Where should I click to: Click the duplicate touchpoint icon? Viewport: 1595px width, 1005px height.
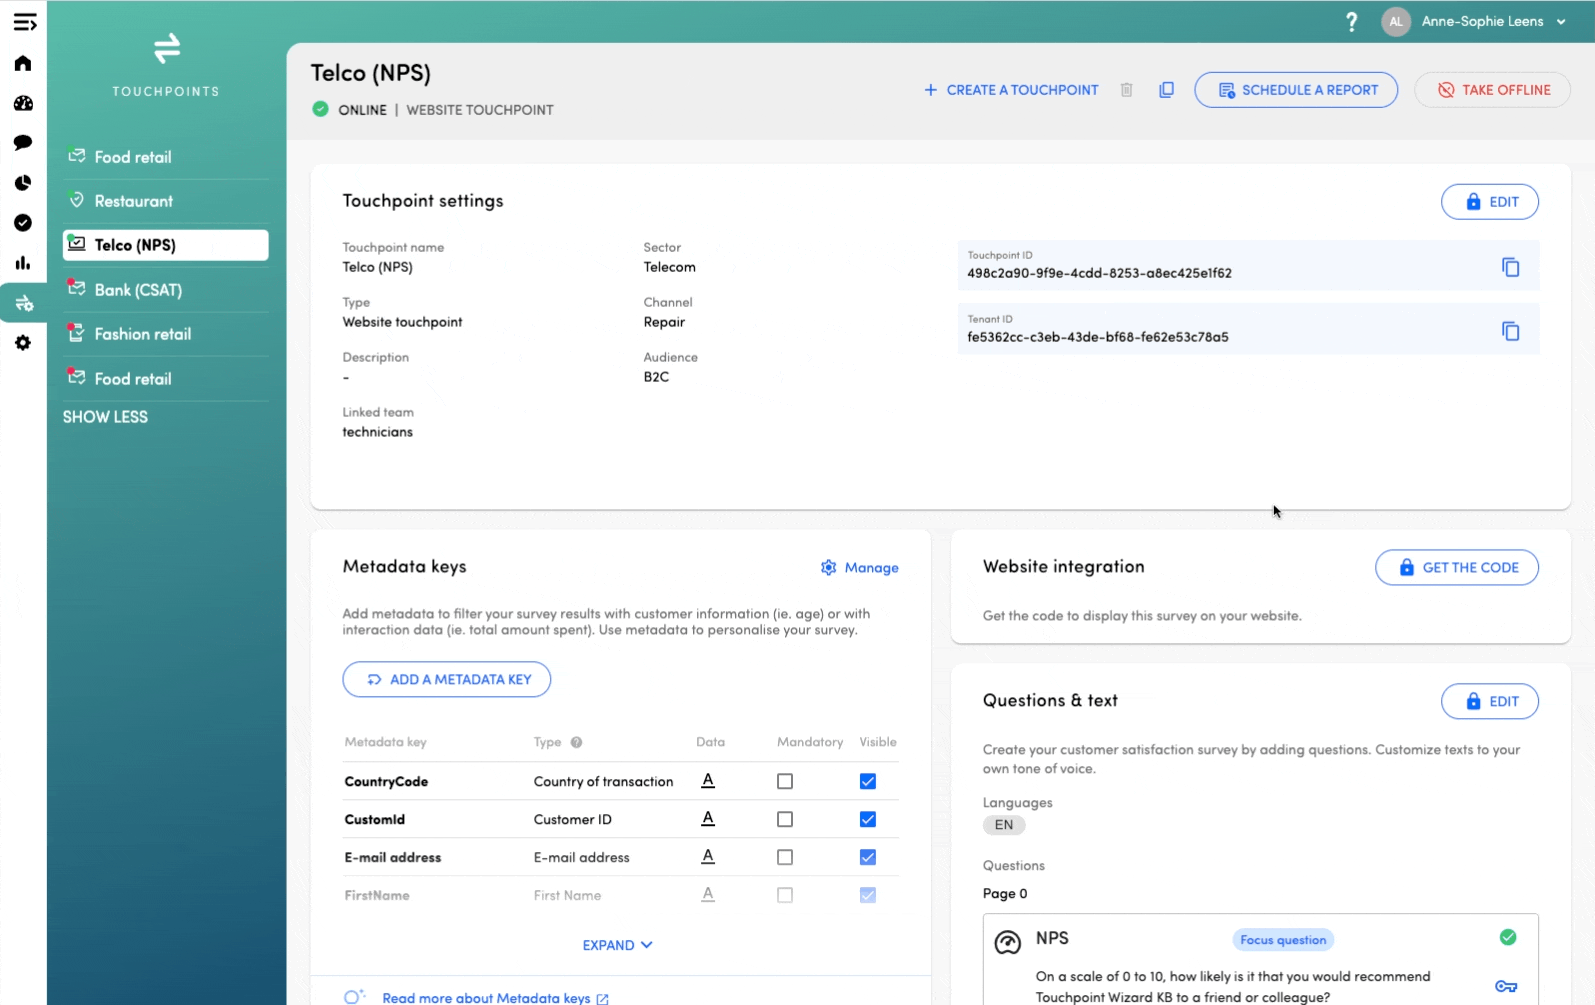pos(1166,90)
